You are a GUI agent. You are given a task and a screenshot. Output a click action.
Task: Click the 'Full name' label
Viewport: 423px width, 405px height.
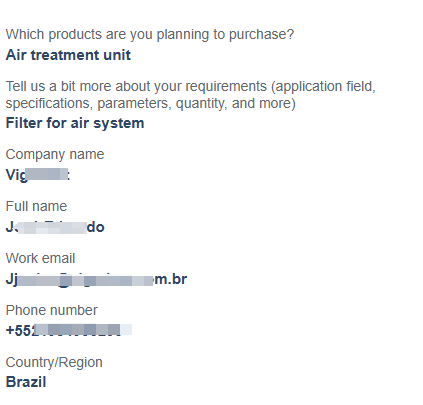coord(36,206)
